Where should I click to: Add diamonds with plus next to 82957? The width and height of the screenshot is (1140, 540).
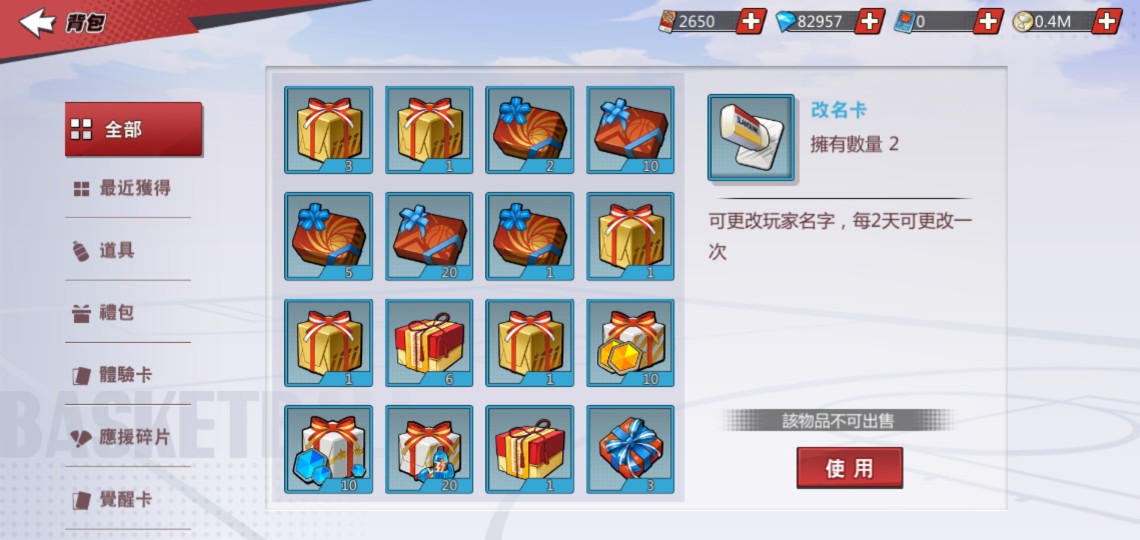870,21
